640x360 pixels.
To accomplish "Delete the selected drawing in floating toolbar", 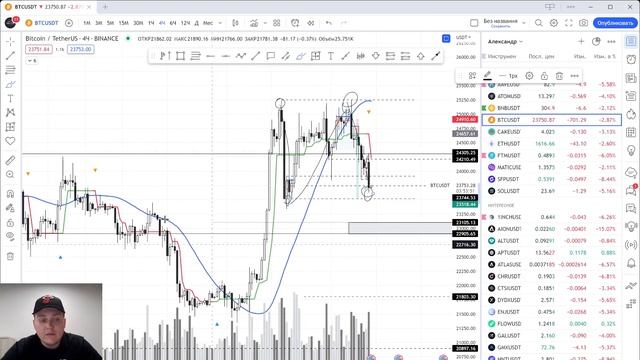I will click(559, 76).
